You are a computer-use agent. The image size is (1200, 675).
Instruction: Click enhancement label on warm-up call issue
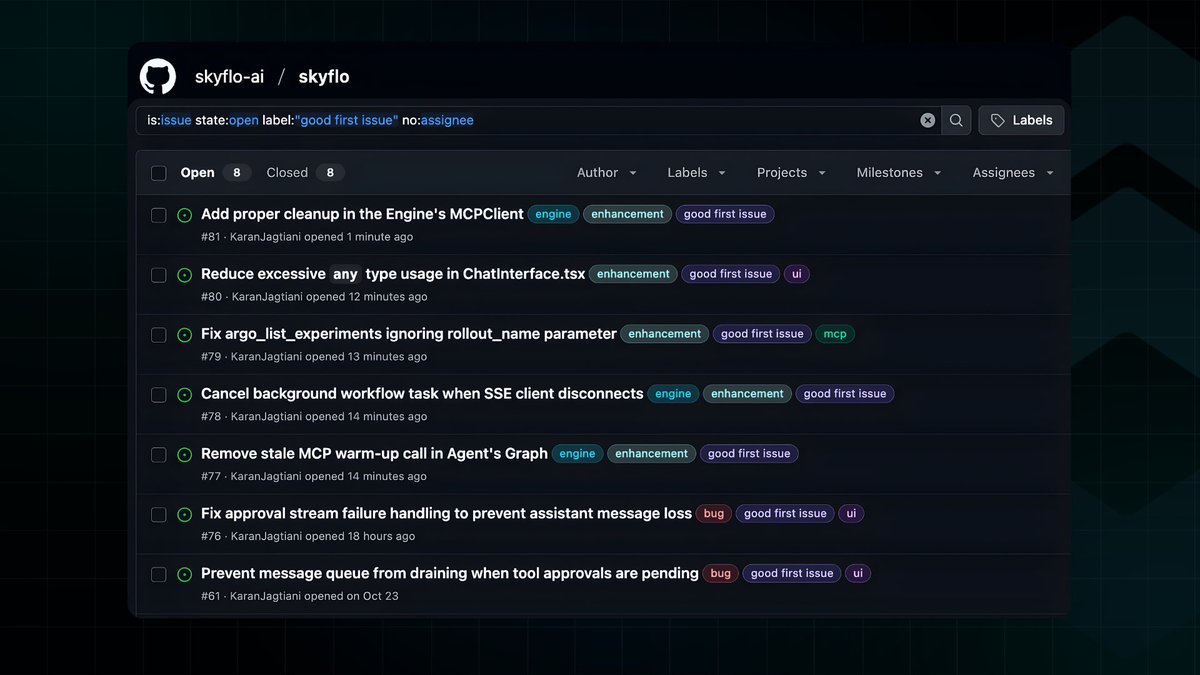651,454
